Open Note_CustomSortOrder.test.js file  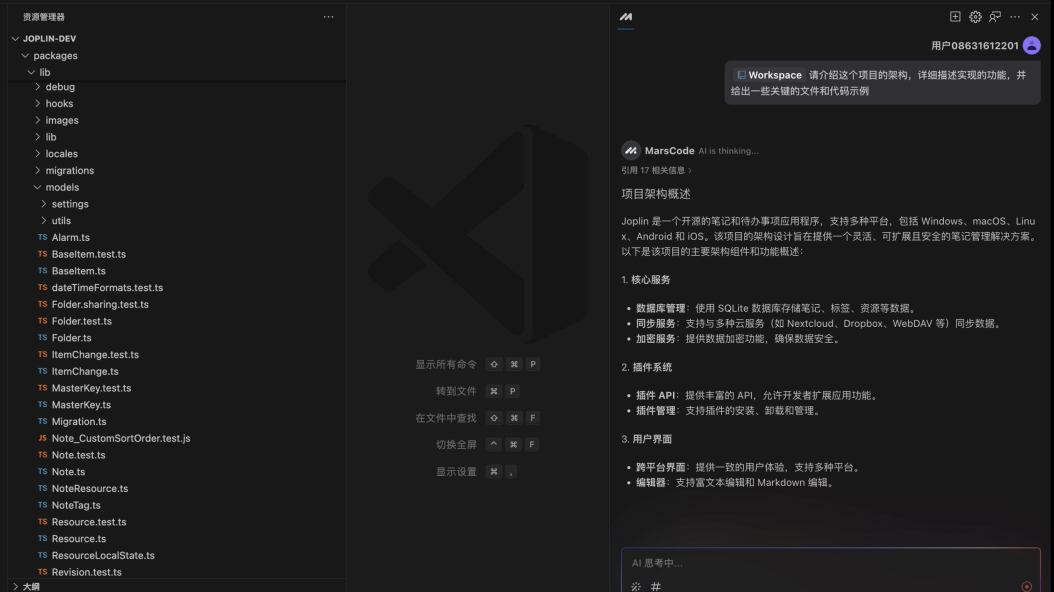[x=121, y=438]
